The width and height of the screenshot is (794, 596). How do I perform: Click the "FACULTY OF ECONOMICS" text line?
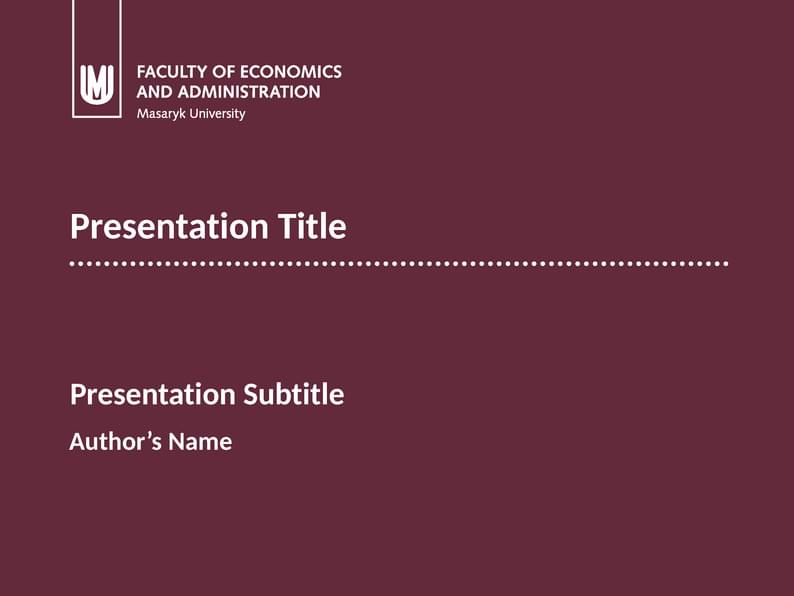tap(238, 72)
